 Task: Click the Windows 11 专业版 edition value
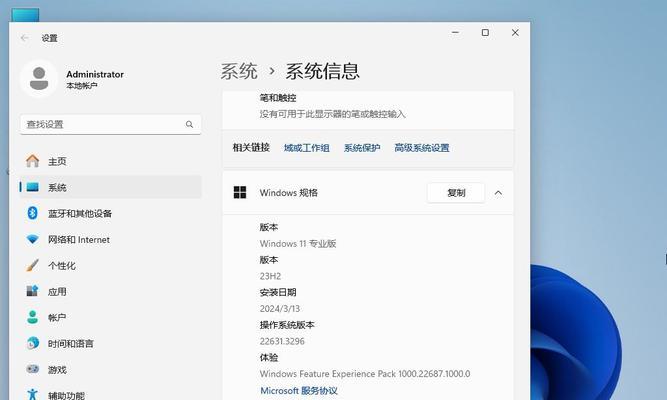pyautogui.click(x=298, y=243)
